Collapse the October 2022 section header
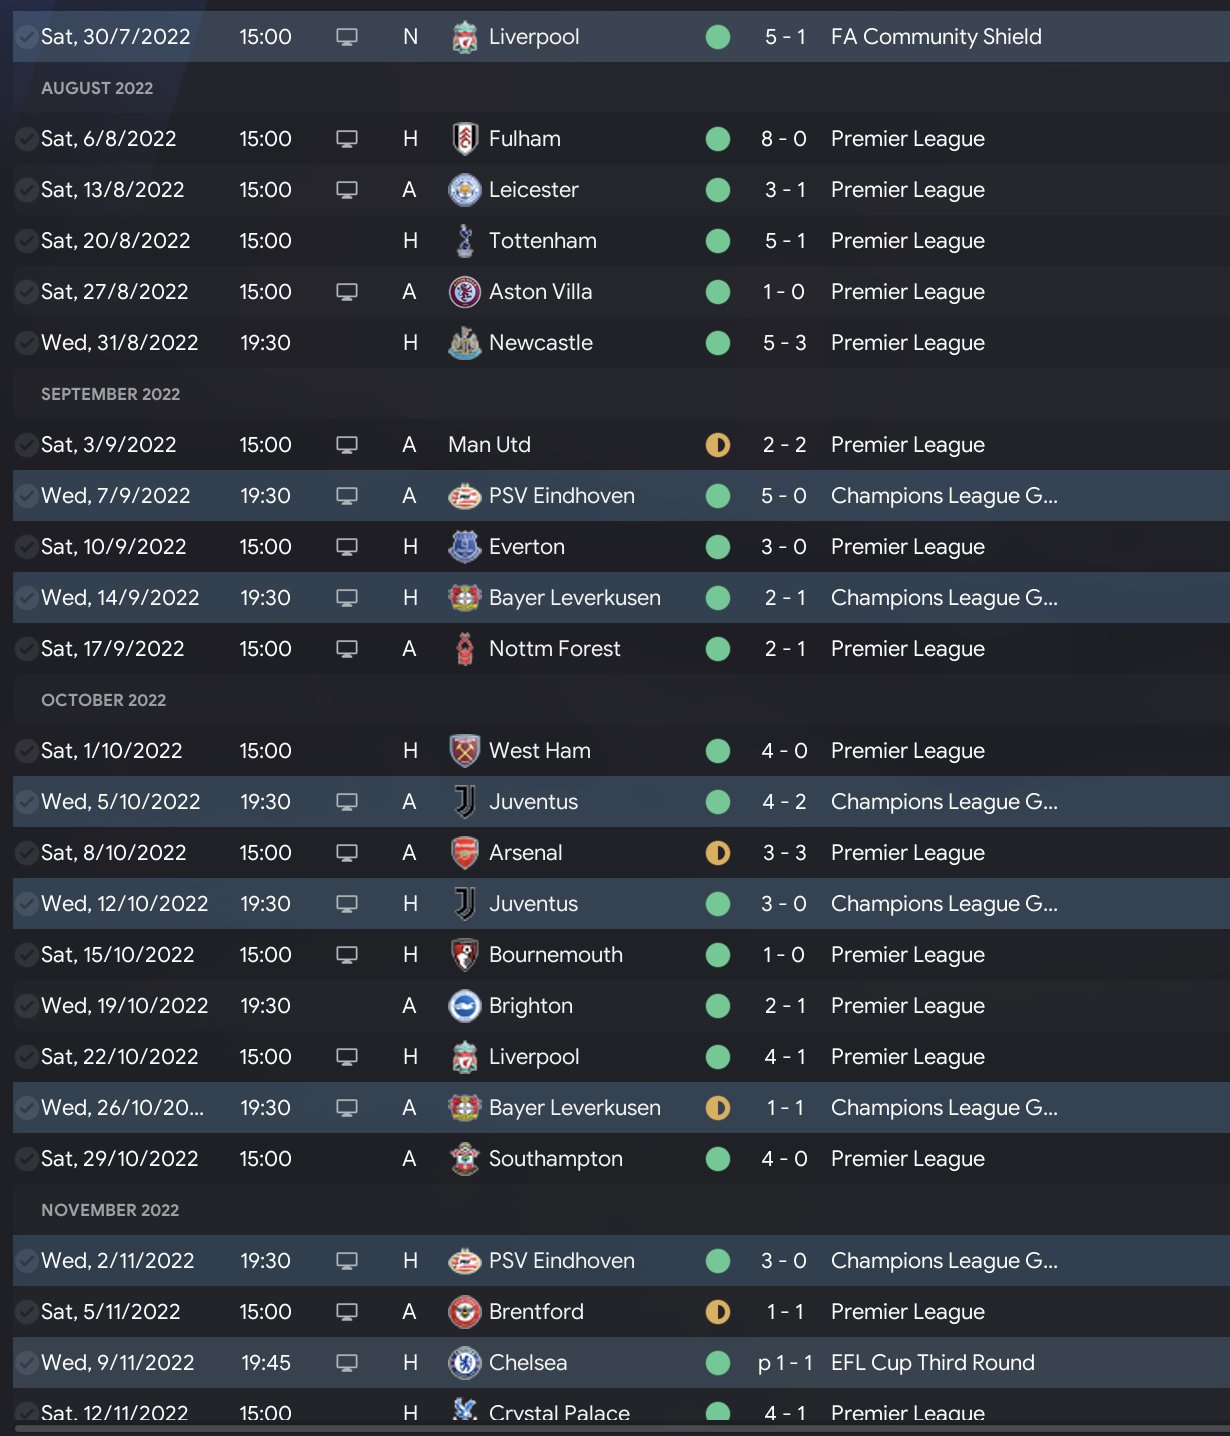1230x1436 pixels. pyautogui.click(x=103, y=700)
